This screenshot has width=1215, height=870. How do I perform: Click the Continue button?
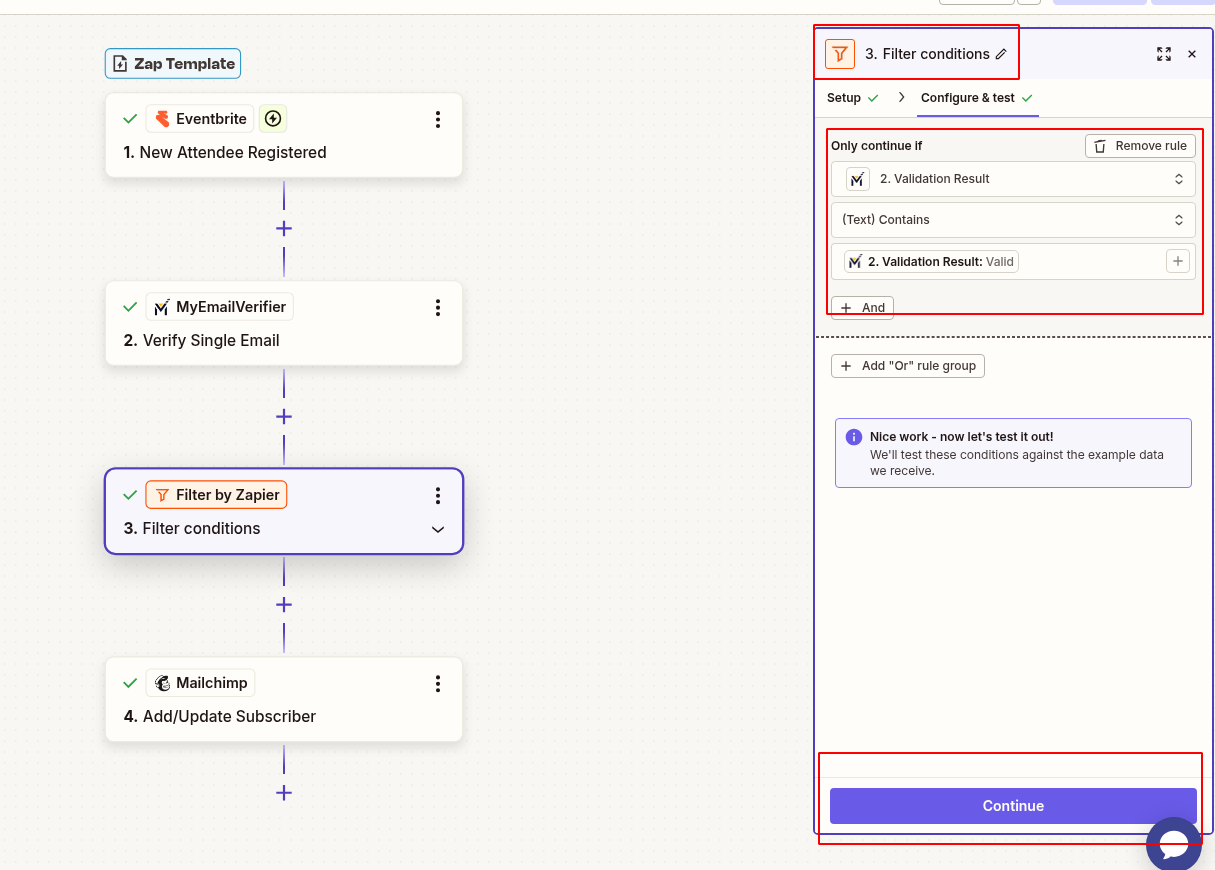pos(1012,805)
